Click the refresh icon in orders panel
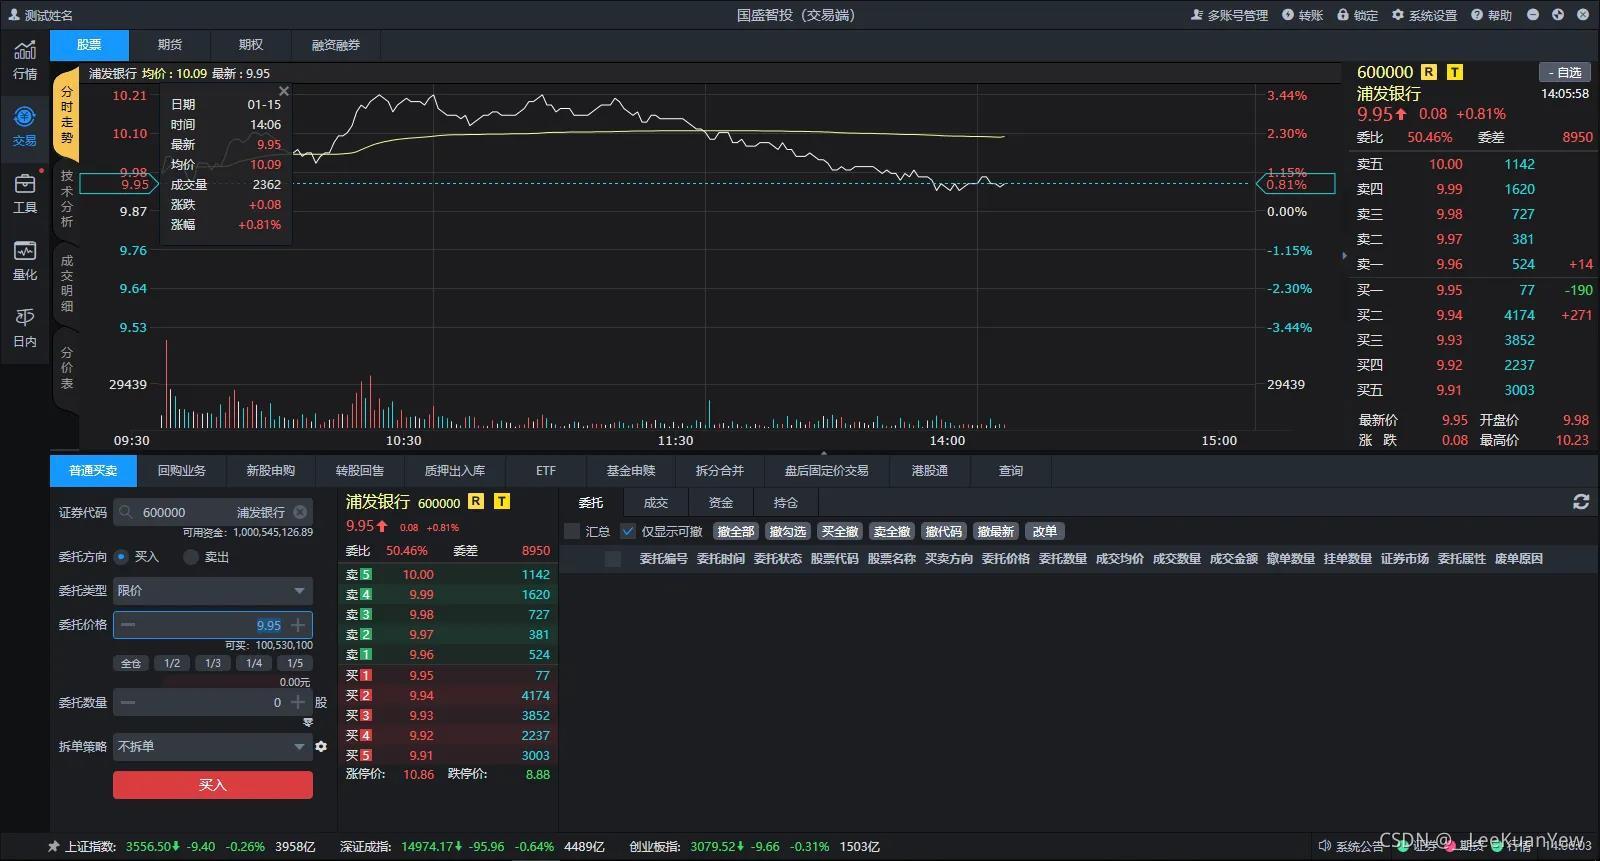Image resolution: width=1600 pixels, height=861 pixels. coord(1581,502)
